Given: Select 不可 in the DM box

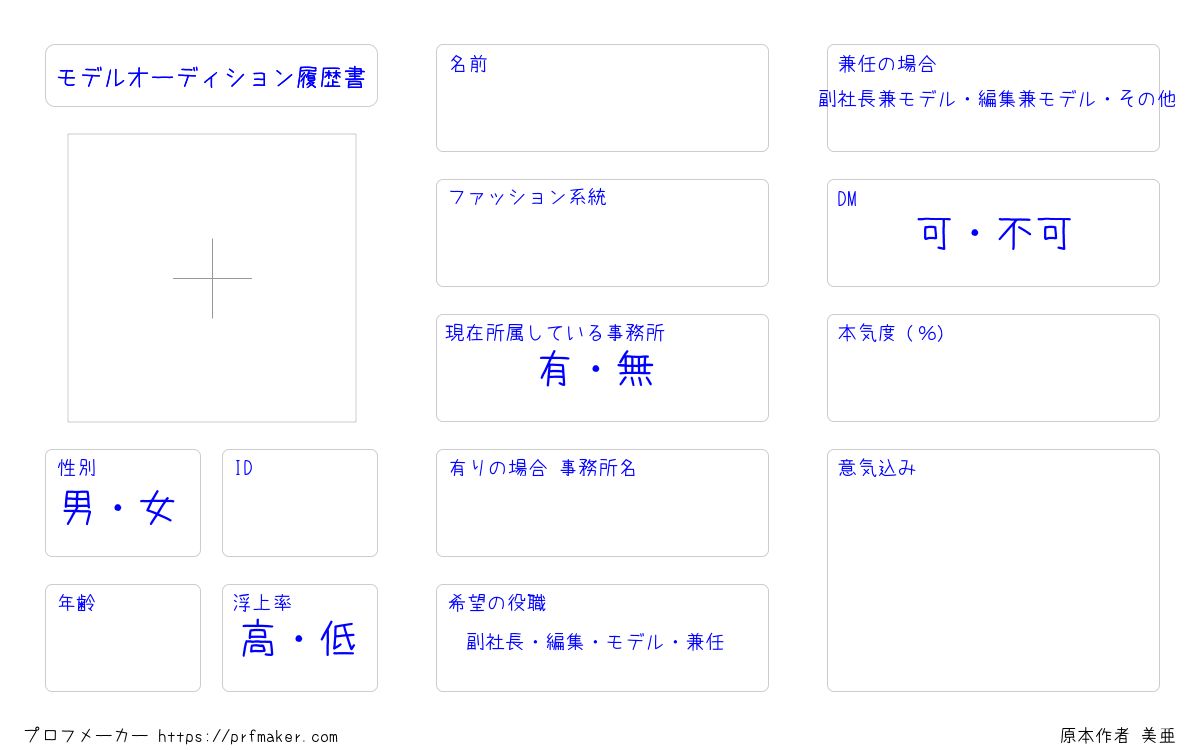Looking at the screenshot, I should point(1035,234).
